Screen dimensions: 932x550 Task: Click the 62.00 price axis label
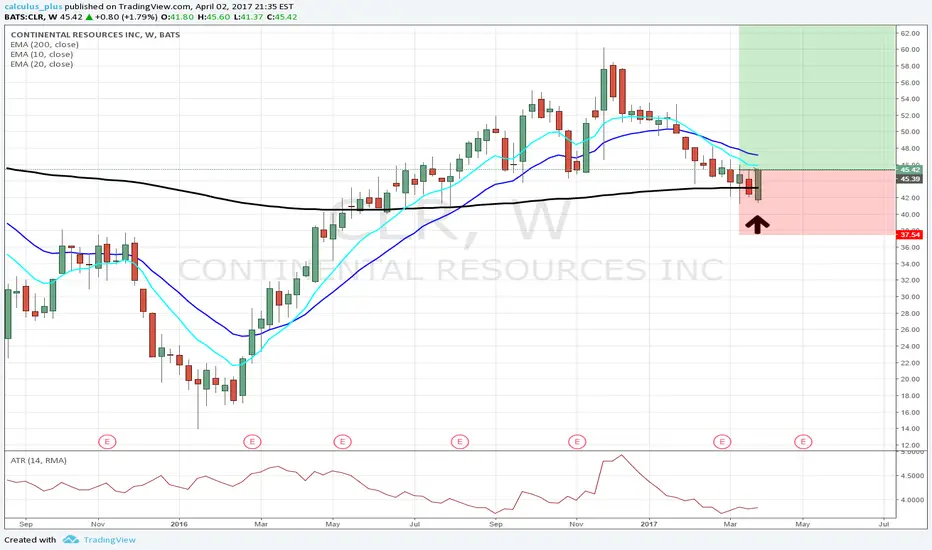[x=910, y=33]
